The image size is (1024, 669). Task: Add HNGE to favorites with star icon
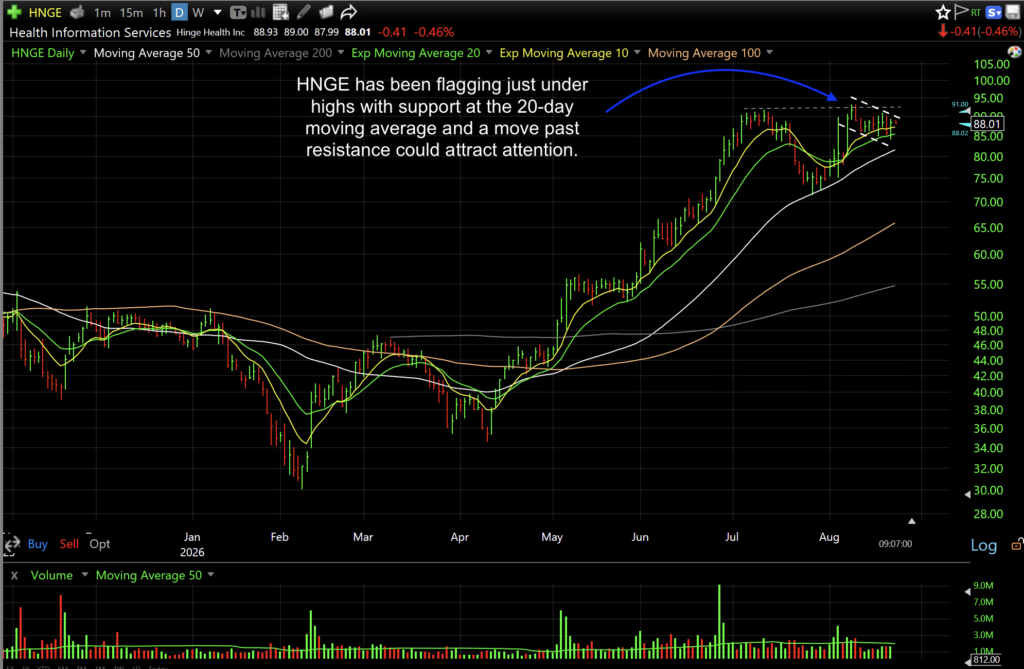coord(942,12)
